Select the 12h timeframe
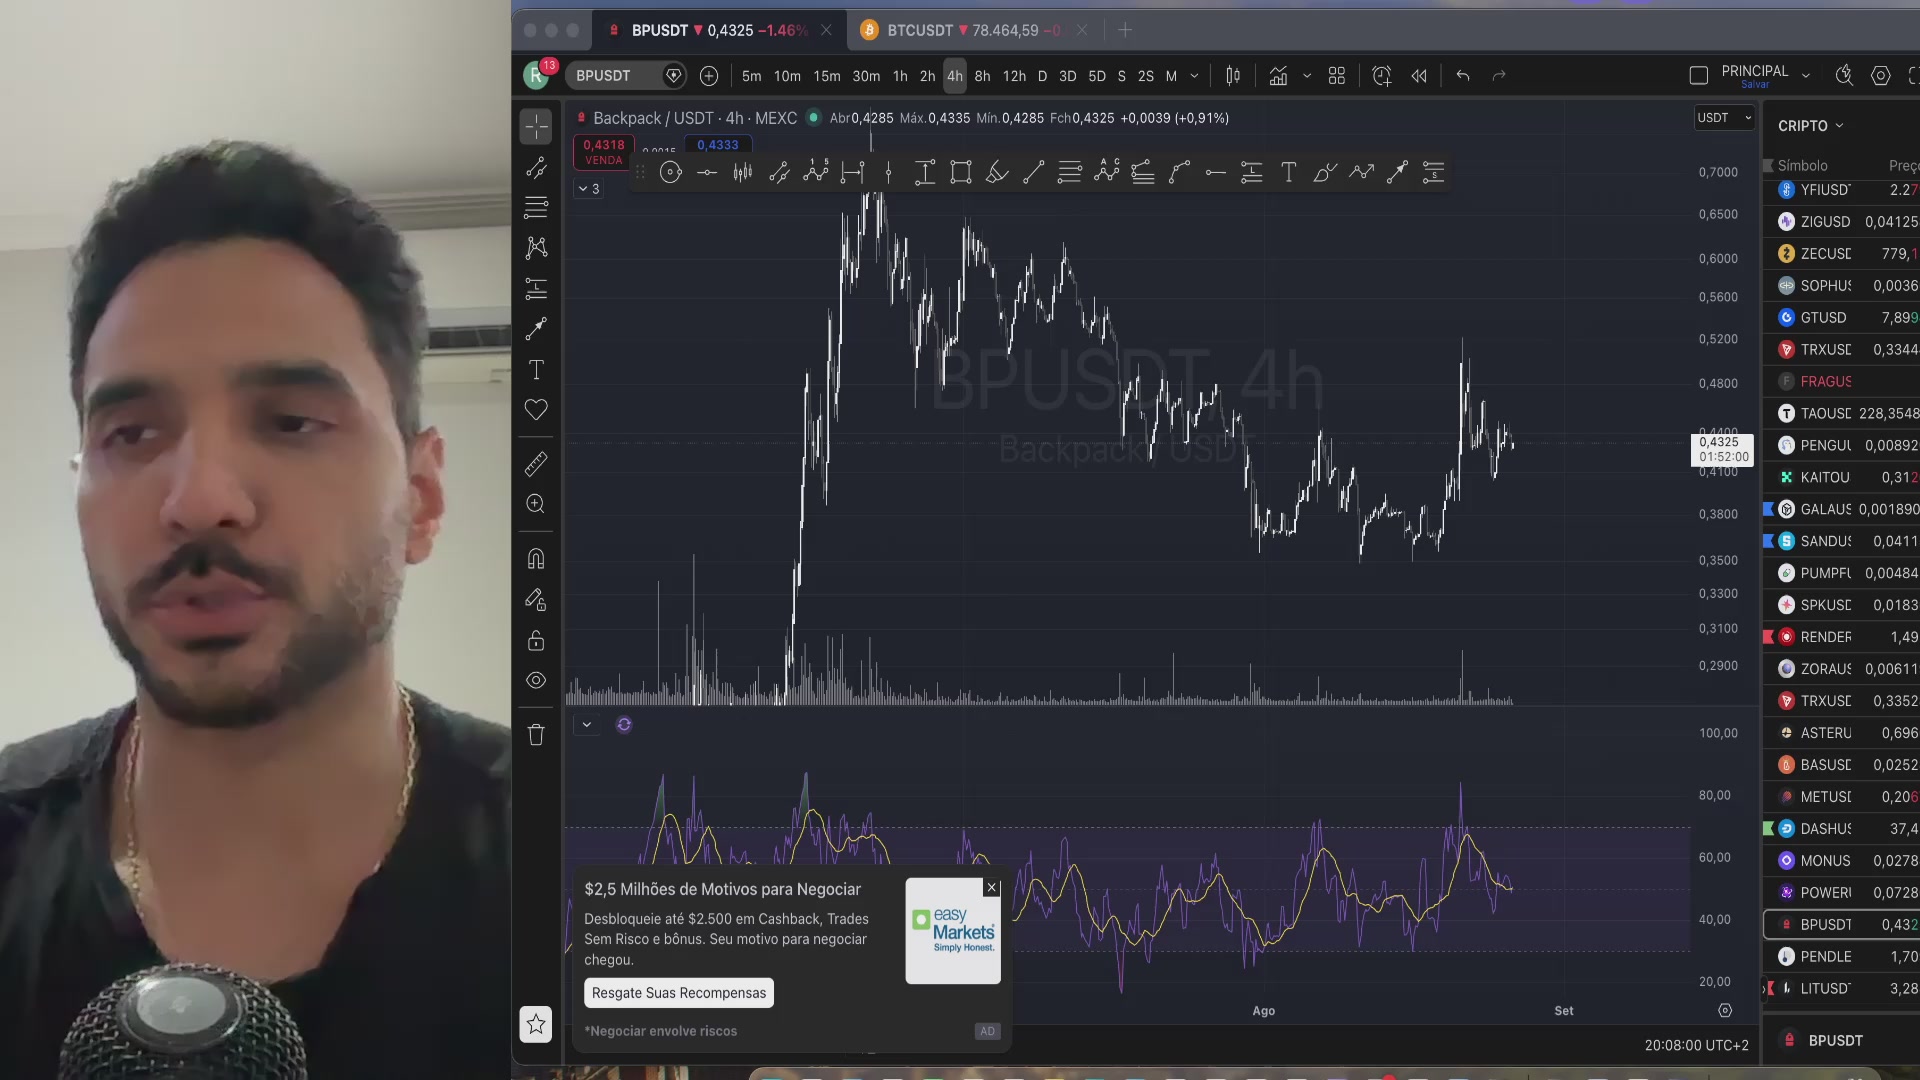1920x1080 pixels. click(1014, 76)
